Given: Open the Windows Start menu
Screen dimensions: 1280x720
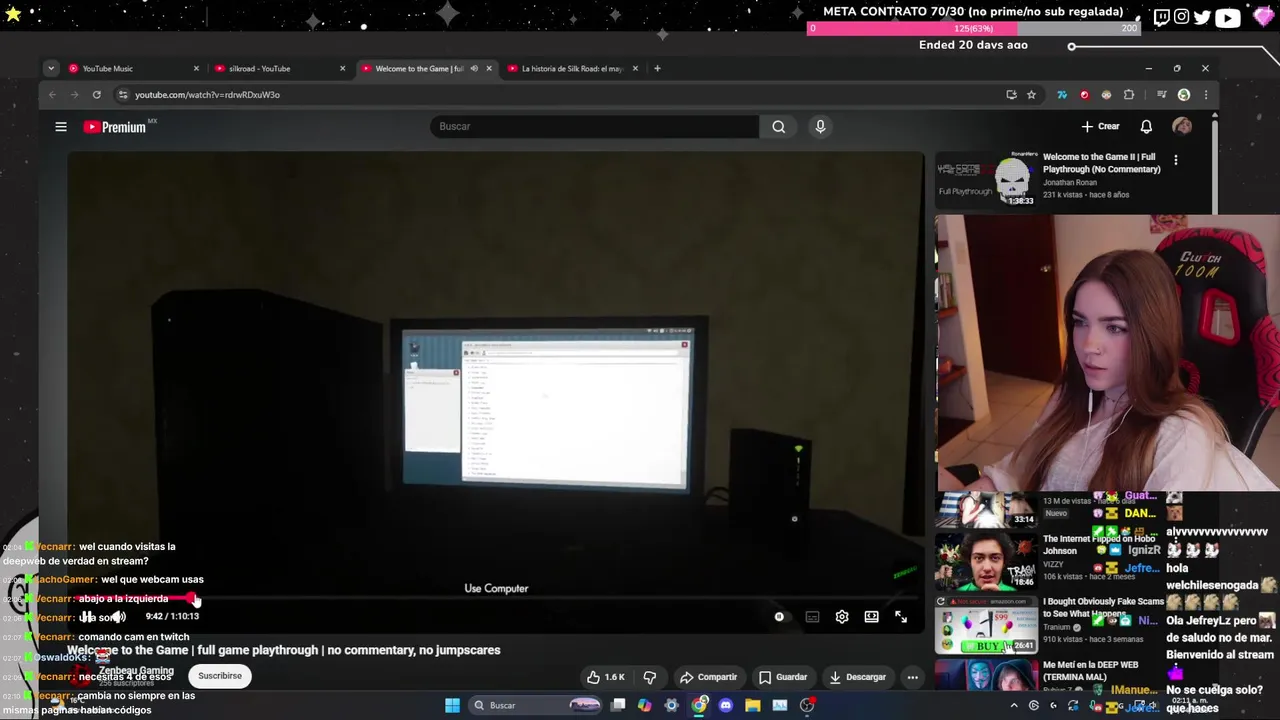Looking at the screenshot, I should (x=452, y=705).
